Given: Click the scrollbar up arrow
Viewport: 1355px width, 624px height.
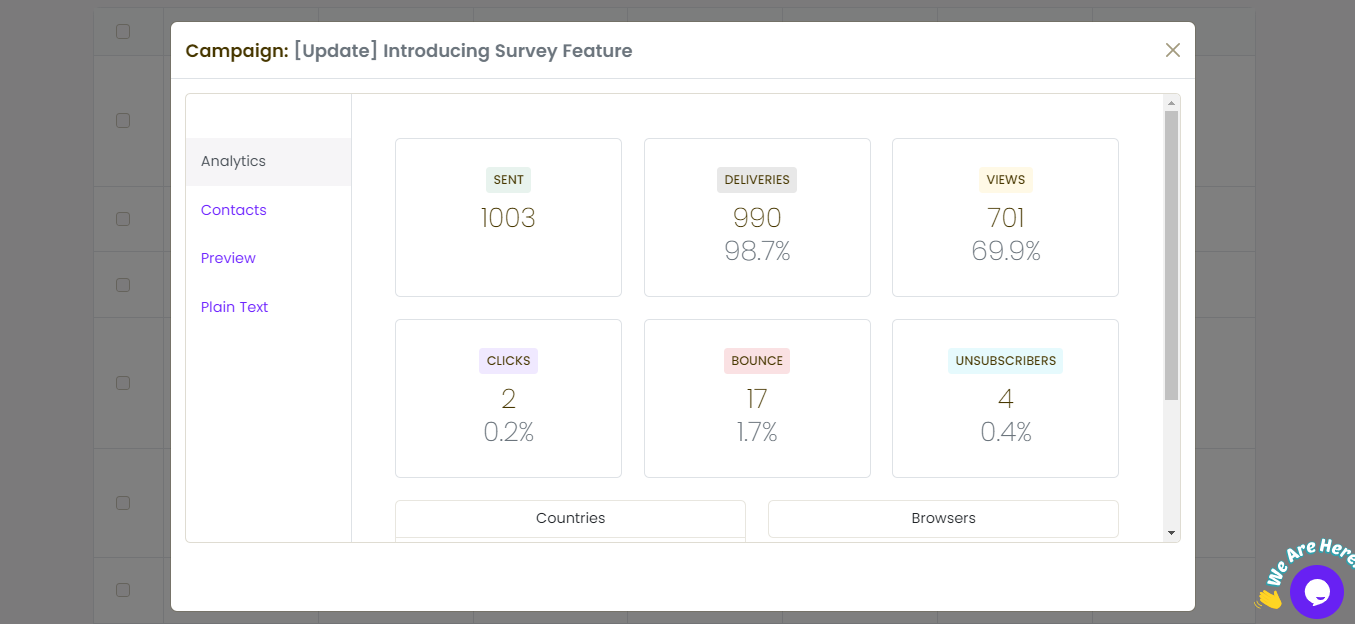Looking at the screenshot, I should point(1171,102).
